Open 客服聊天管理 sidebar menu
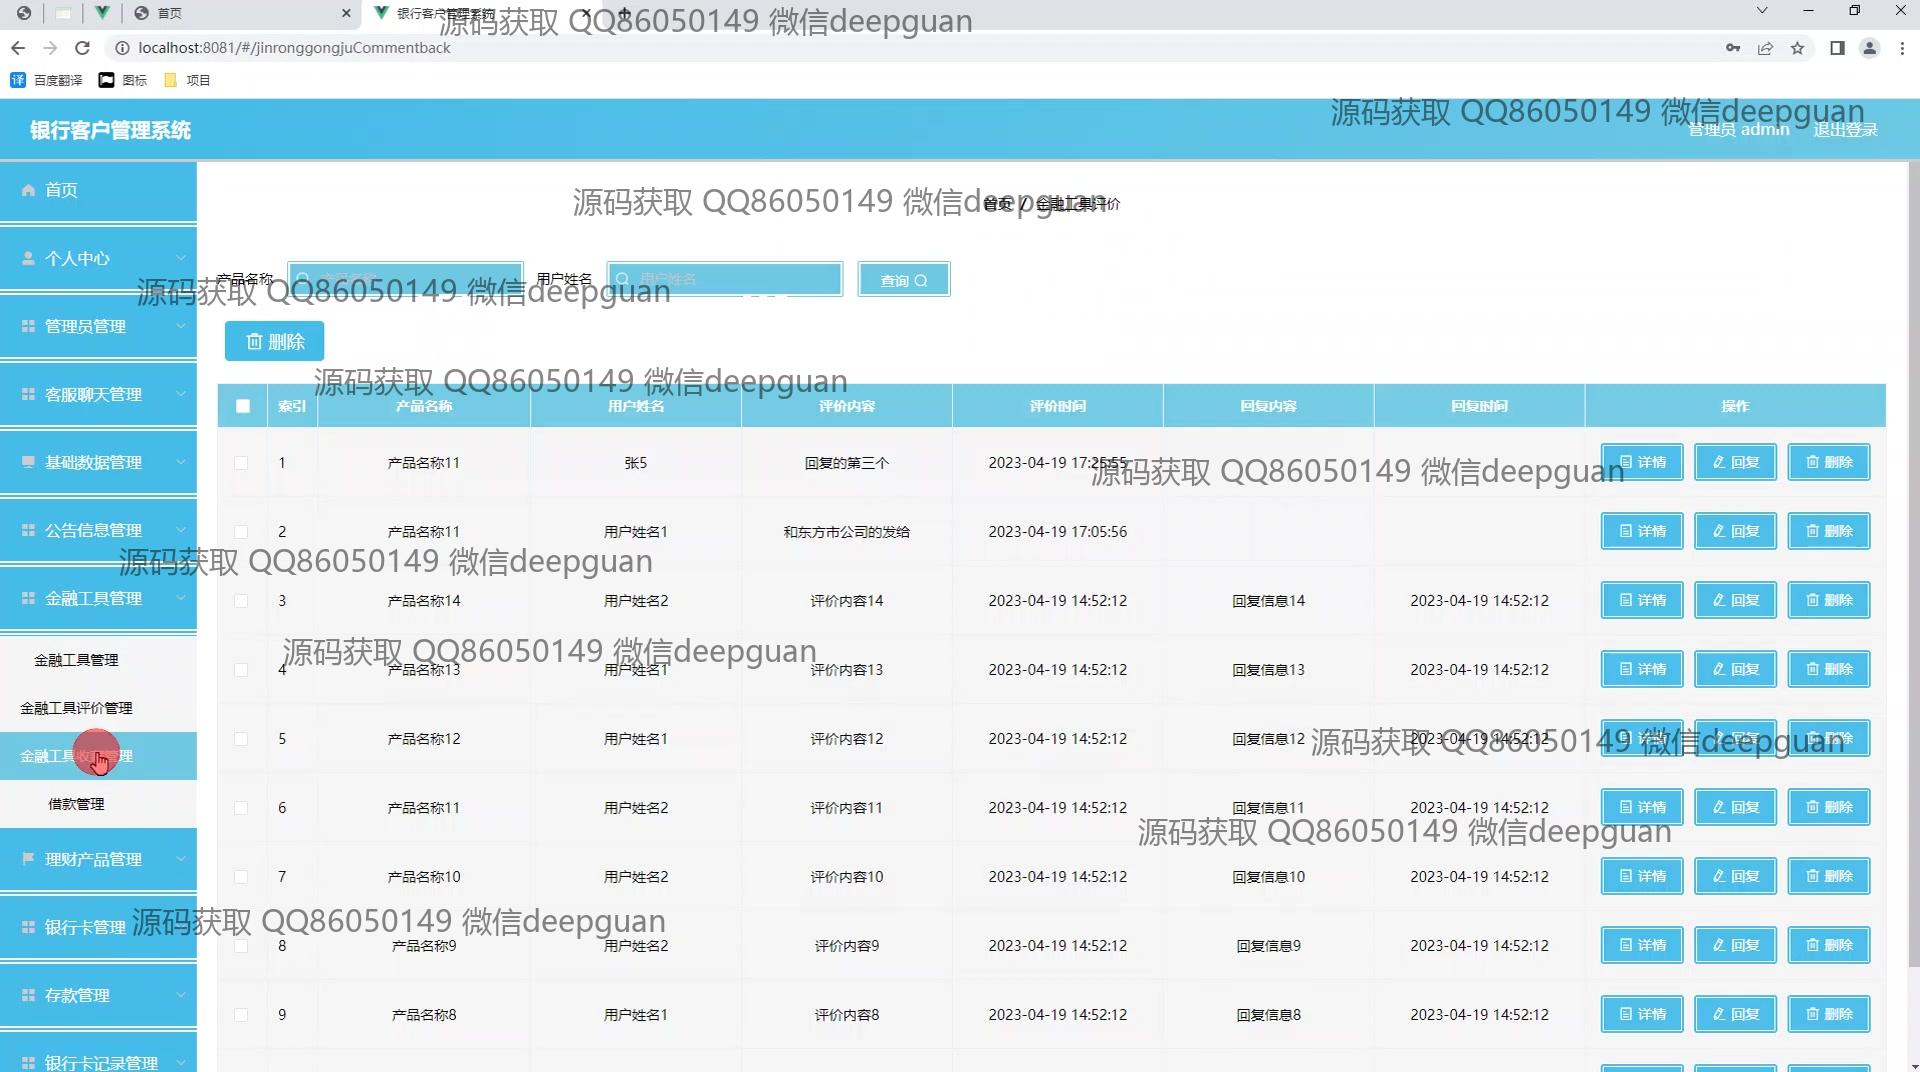Image resolution: width=1920 pixels, height=1072 pixels. pyautogui.click(x=98, y=394)
